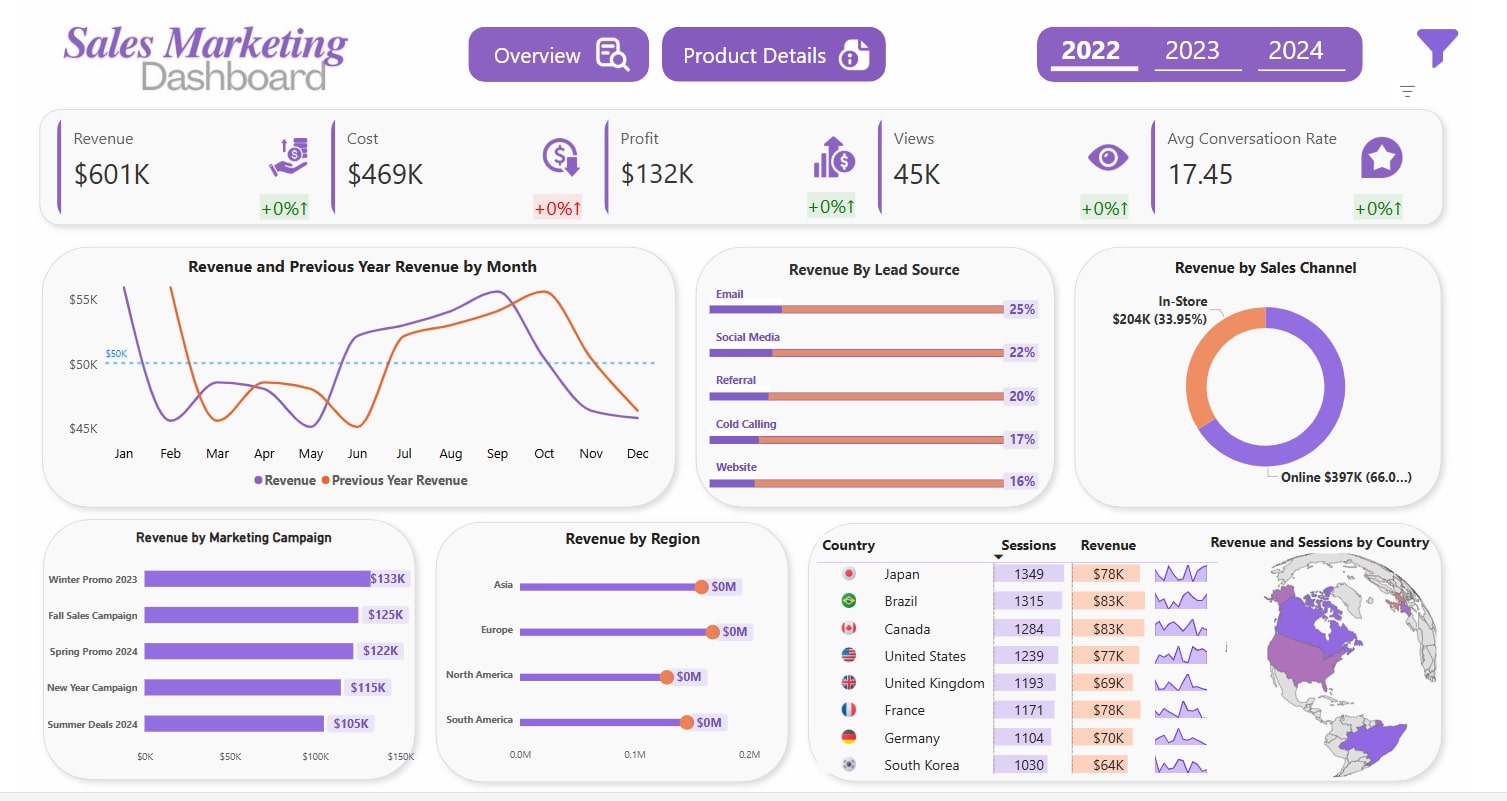Open the more options menu below the filter icon
The width and height of the screenshot is (1507, 801).
click(x=1406, y=91)
